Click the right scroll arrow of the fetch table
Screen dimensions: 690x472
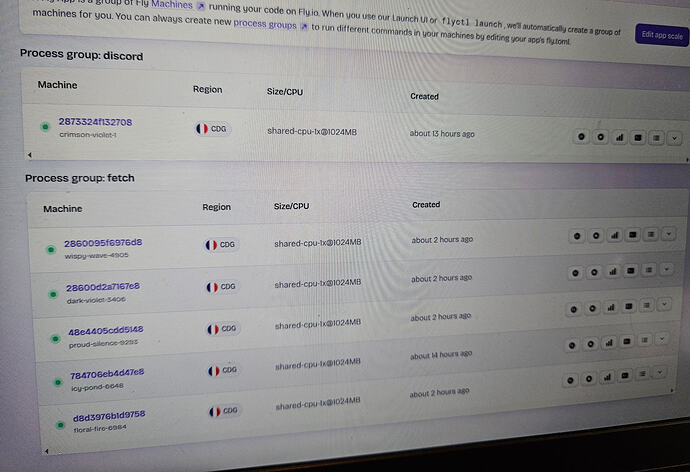672,390
